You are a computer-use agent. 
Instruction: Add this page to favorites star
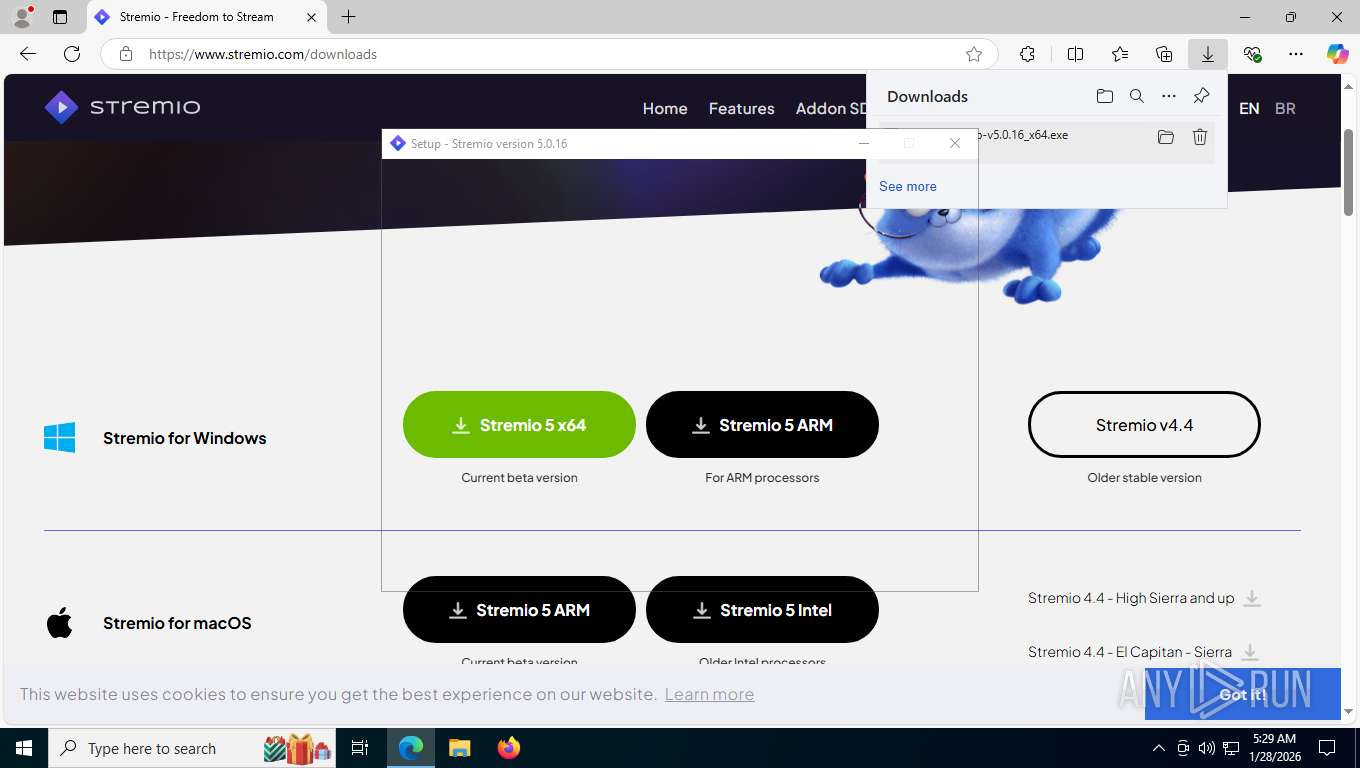pyautogui.click(x=974, y=54)
